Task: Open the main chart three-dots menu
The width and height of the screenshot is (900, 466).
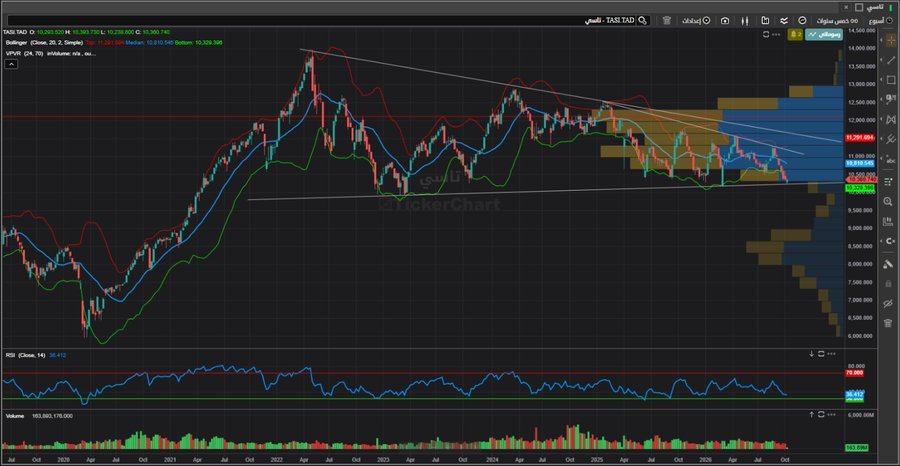Action: pyautogui.click(x=776, y=34)
